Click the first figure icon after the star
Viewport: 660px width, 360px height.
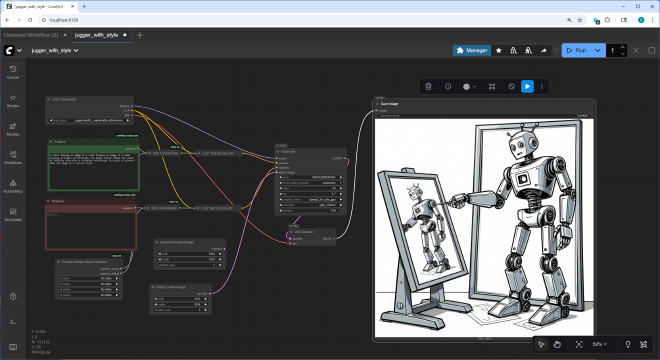pyautogui.click(x=514, y=51)
